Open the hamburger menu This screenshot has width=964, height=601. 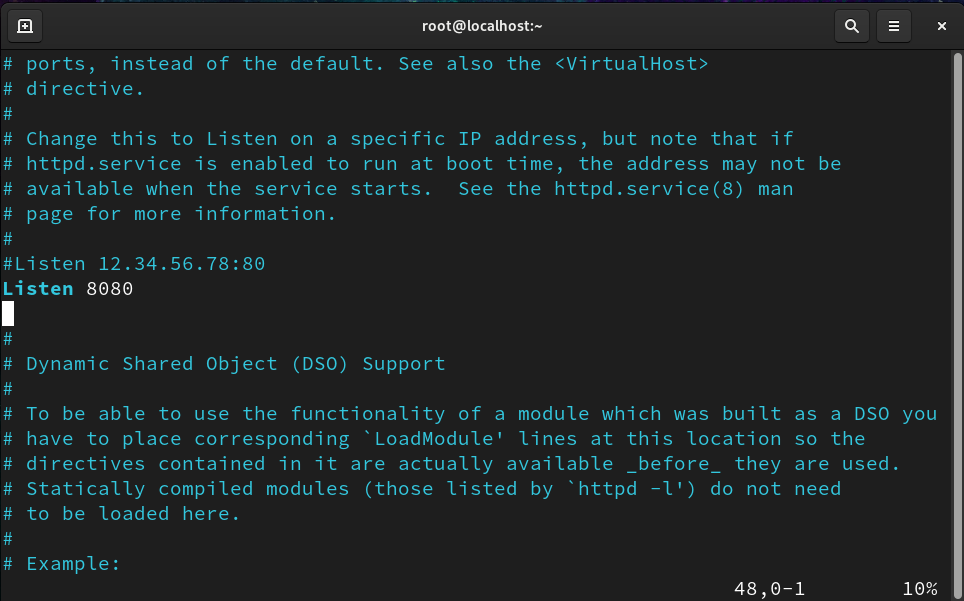click(x=893, y=26)
